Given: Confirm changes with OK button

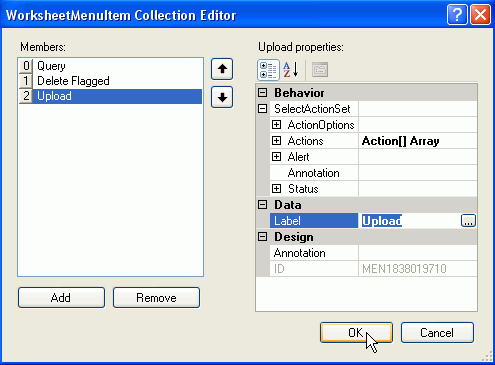Looking at the screenshot, I should click(356, 332).
